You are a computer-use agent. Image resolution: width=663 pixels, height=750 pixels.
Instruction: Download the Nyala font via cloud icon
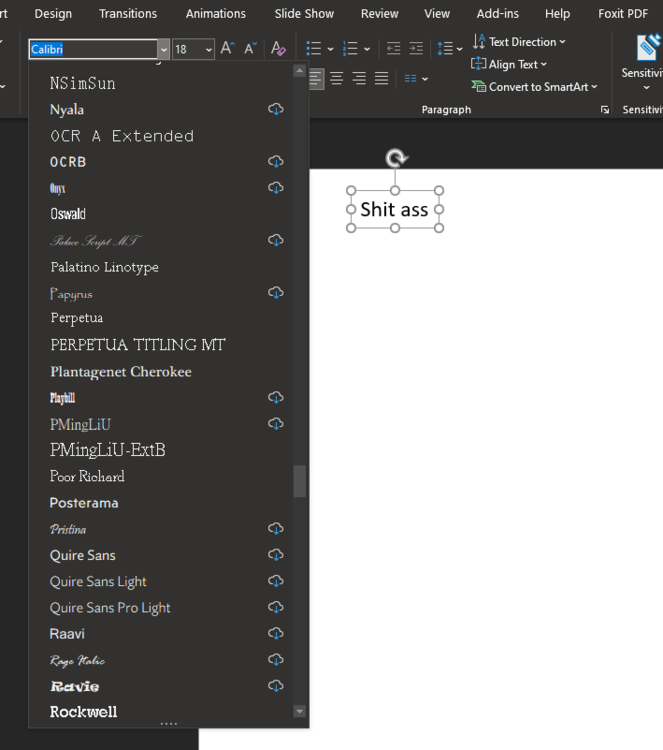276,109
